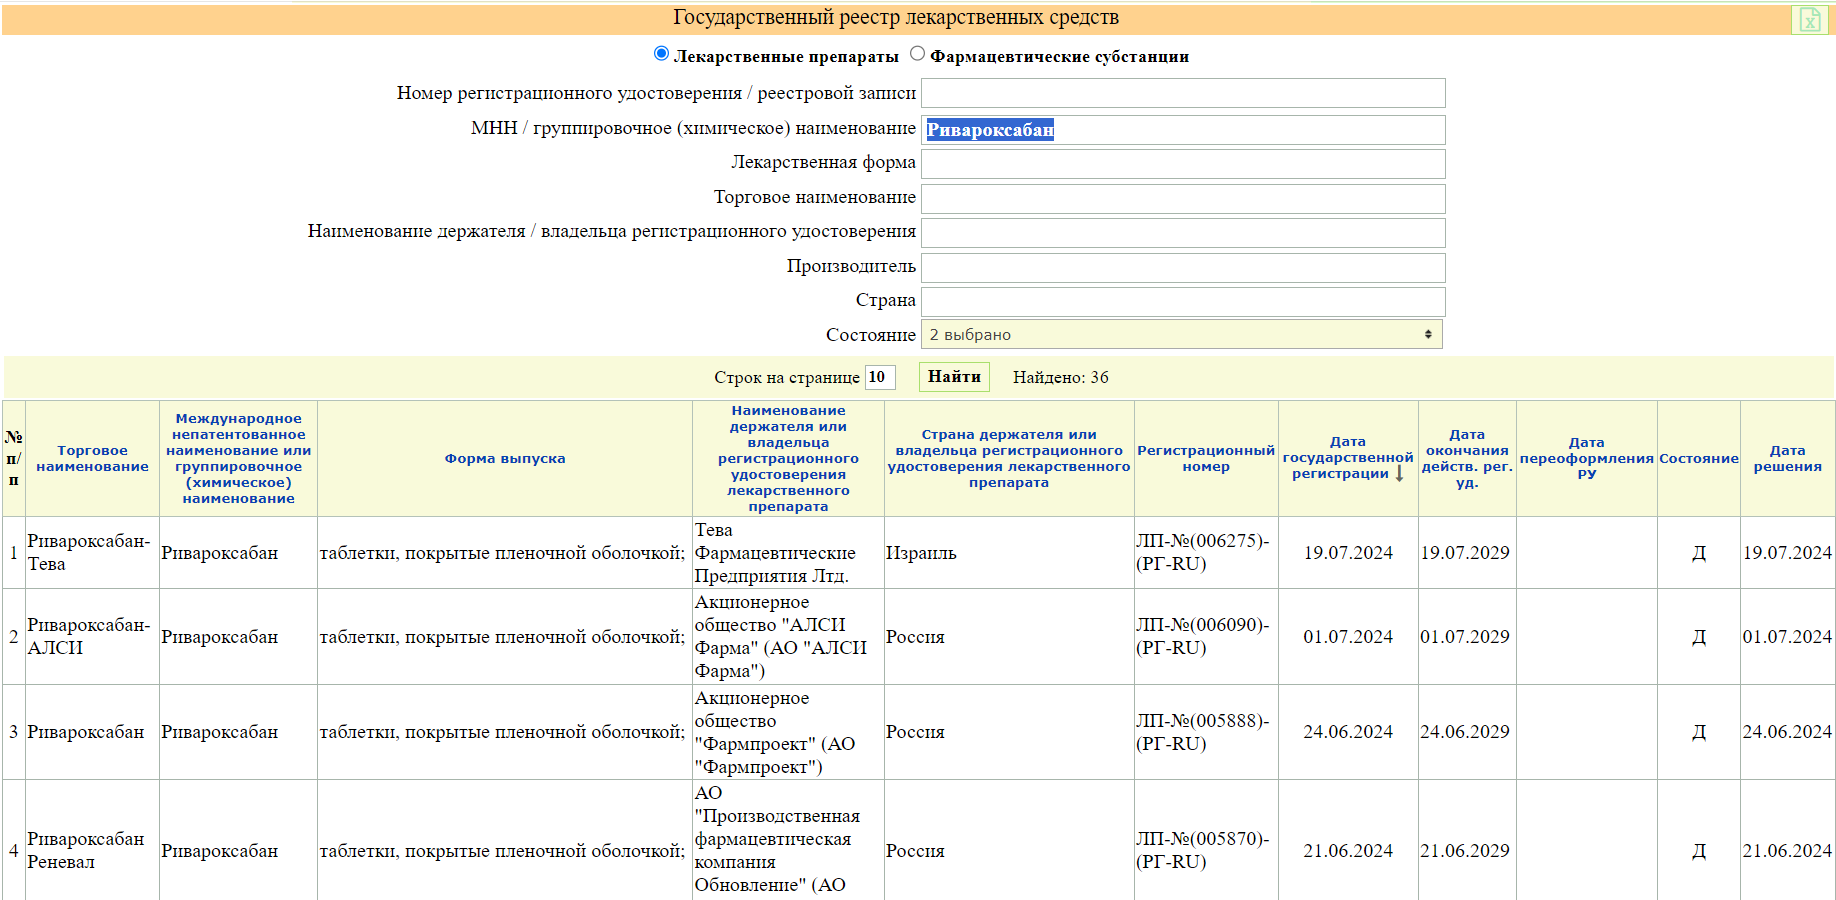Image resolution: width=1836 pixels, height=900 pixels.
Task: Click sort arrow in registration date header
Action: (x=1399, y=474)
